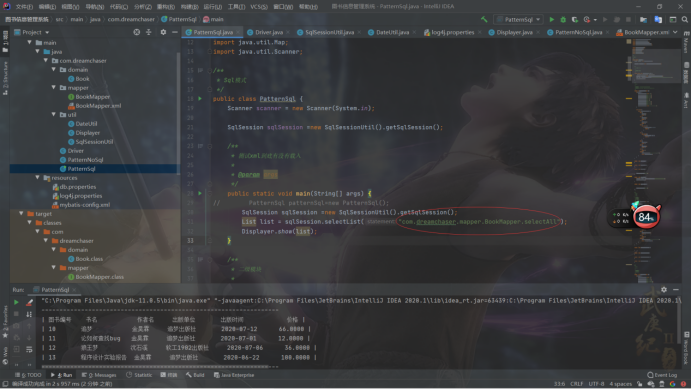
Task: Start debugging with the green bug icon
Action: (x=563, y=19)
